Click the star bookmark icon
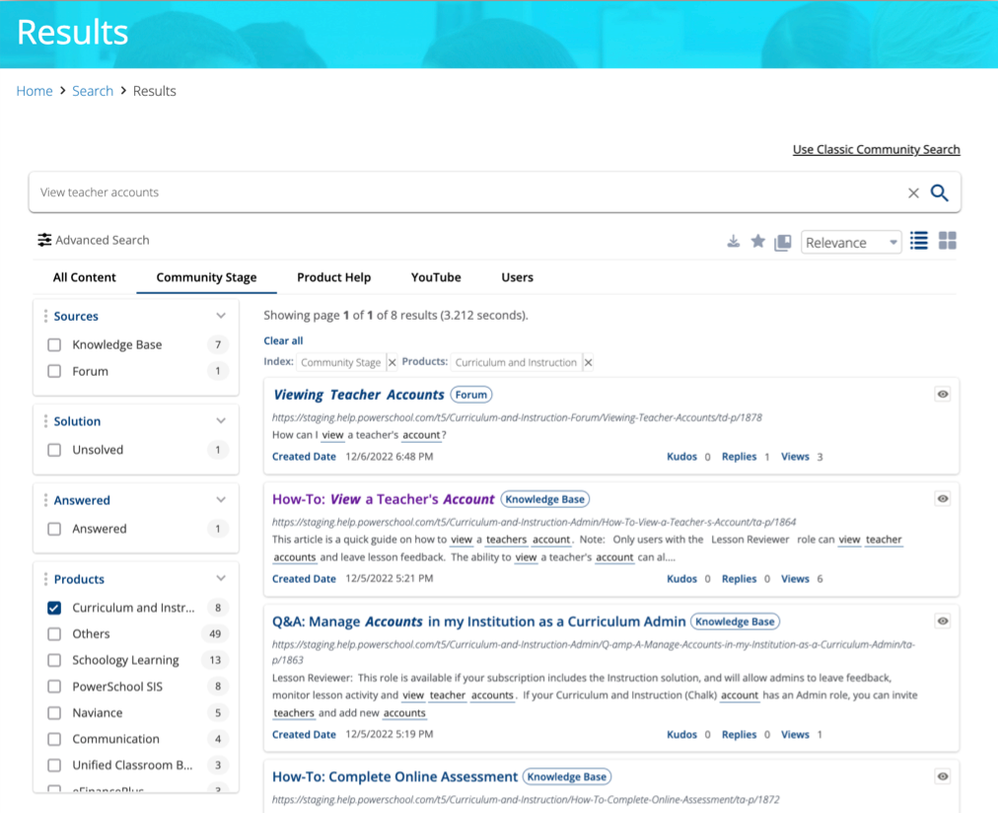Screen dimensions: 998x813 pyautogui.click(x=758, y=241)
